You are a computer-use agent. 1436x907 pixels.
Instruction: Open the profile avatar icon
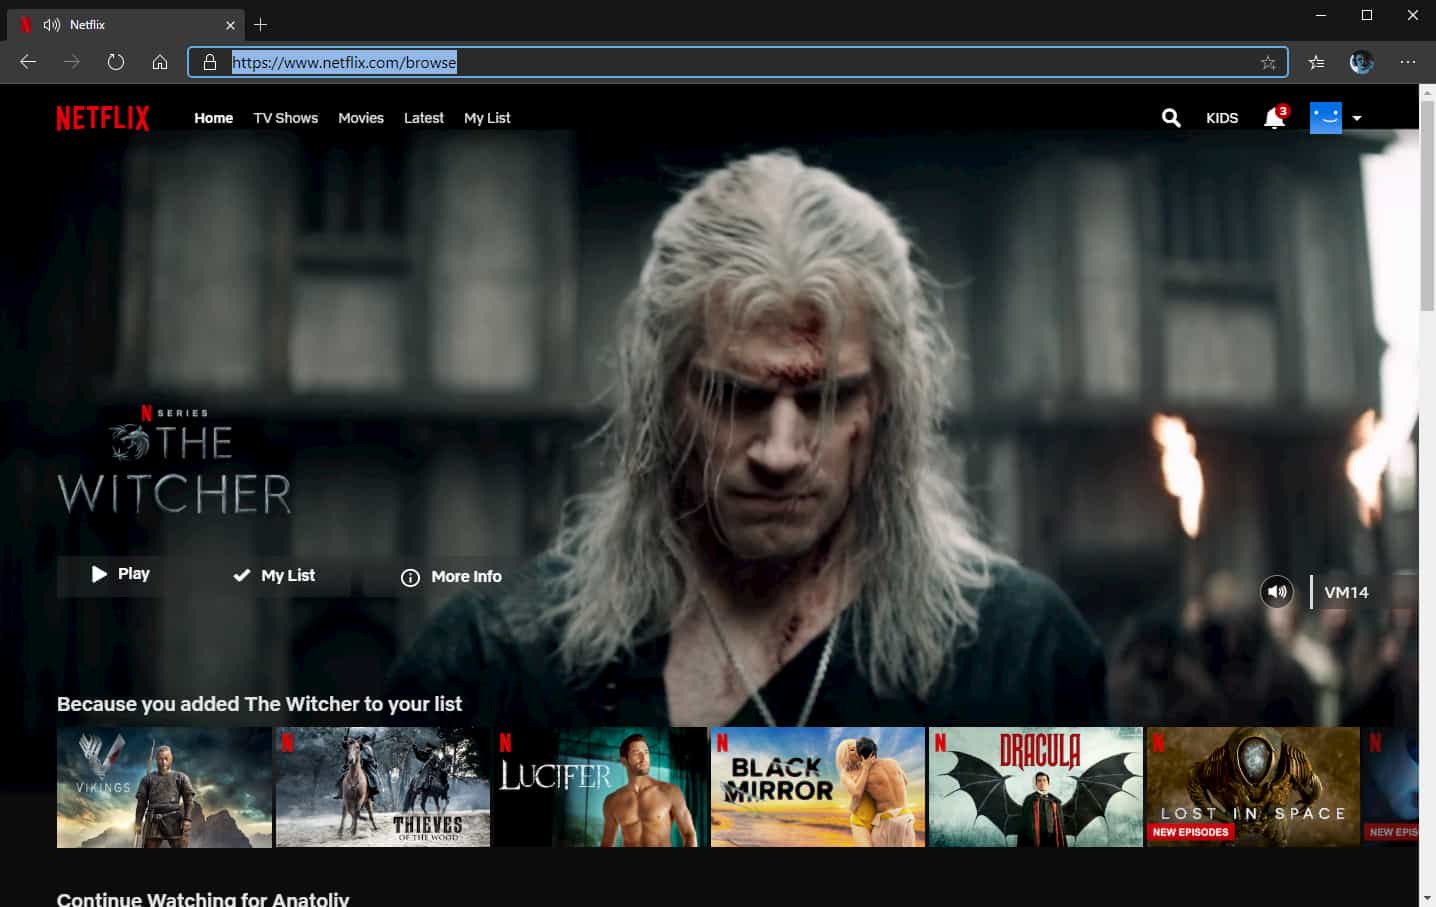pos(1325,118)
